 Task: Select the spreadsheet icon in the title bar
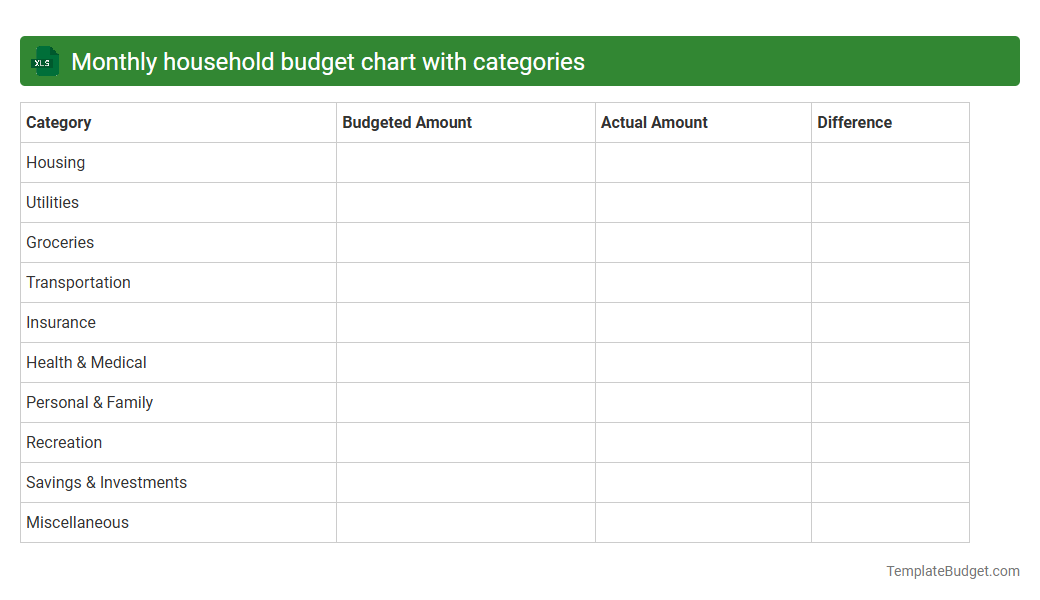pos(44,61)
